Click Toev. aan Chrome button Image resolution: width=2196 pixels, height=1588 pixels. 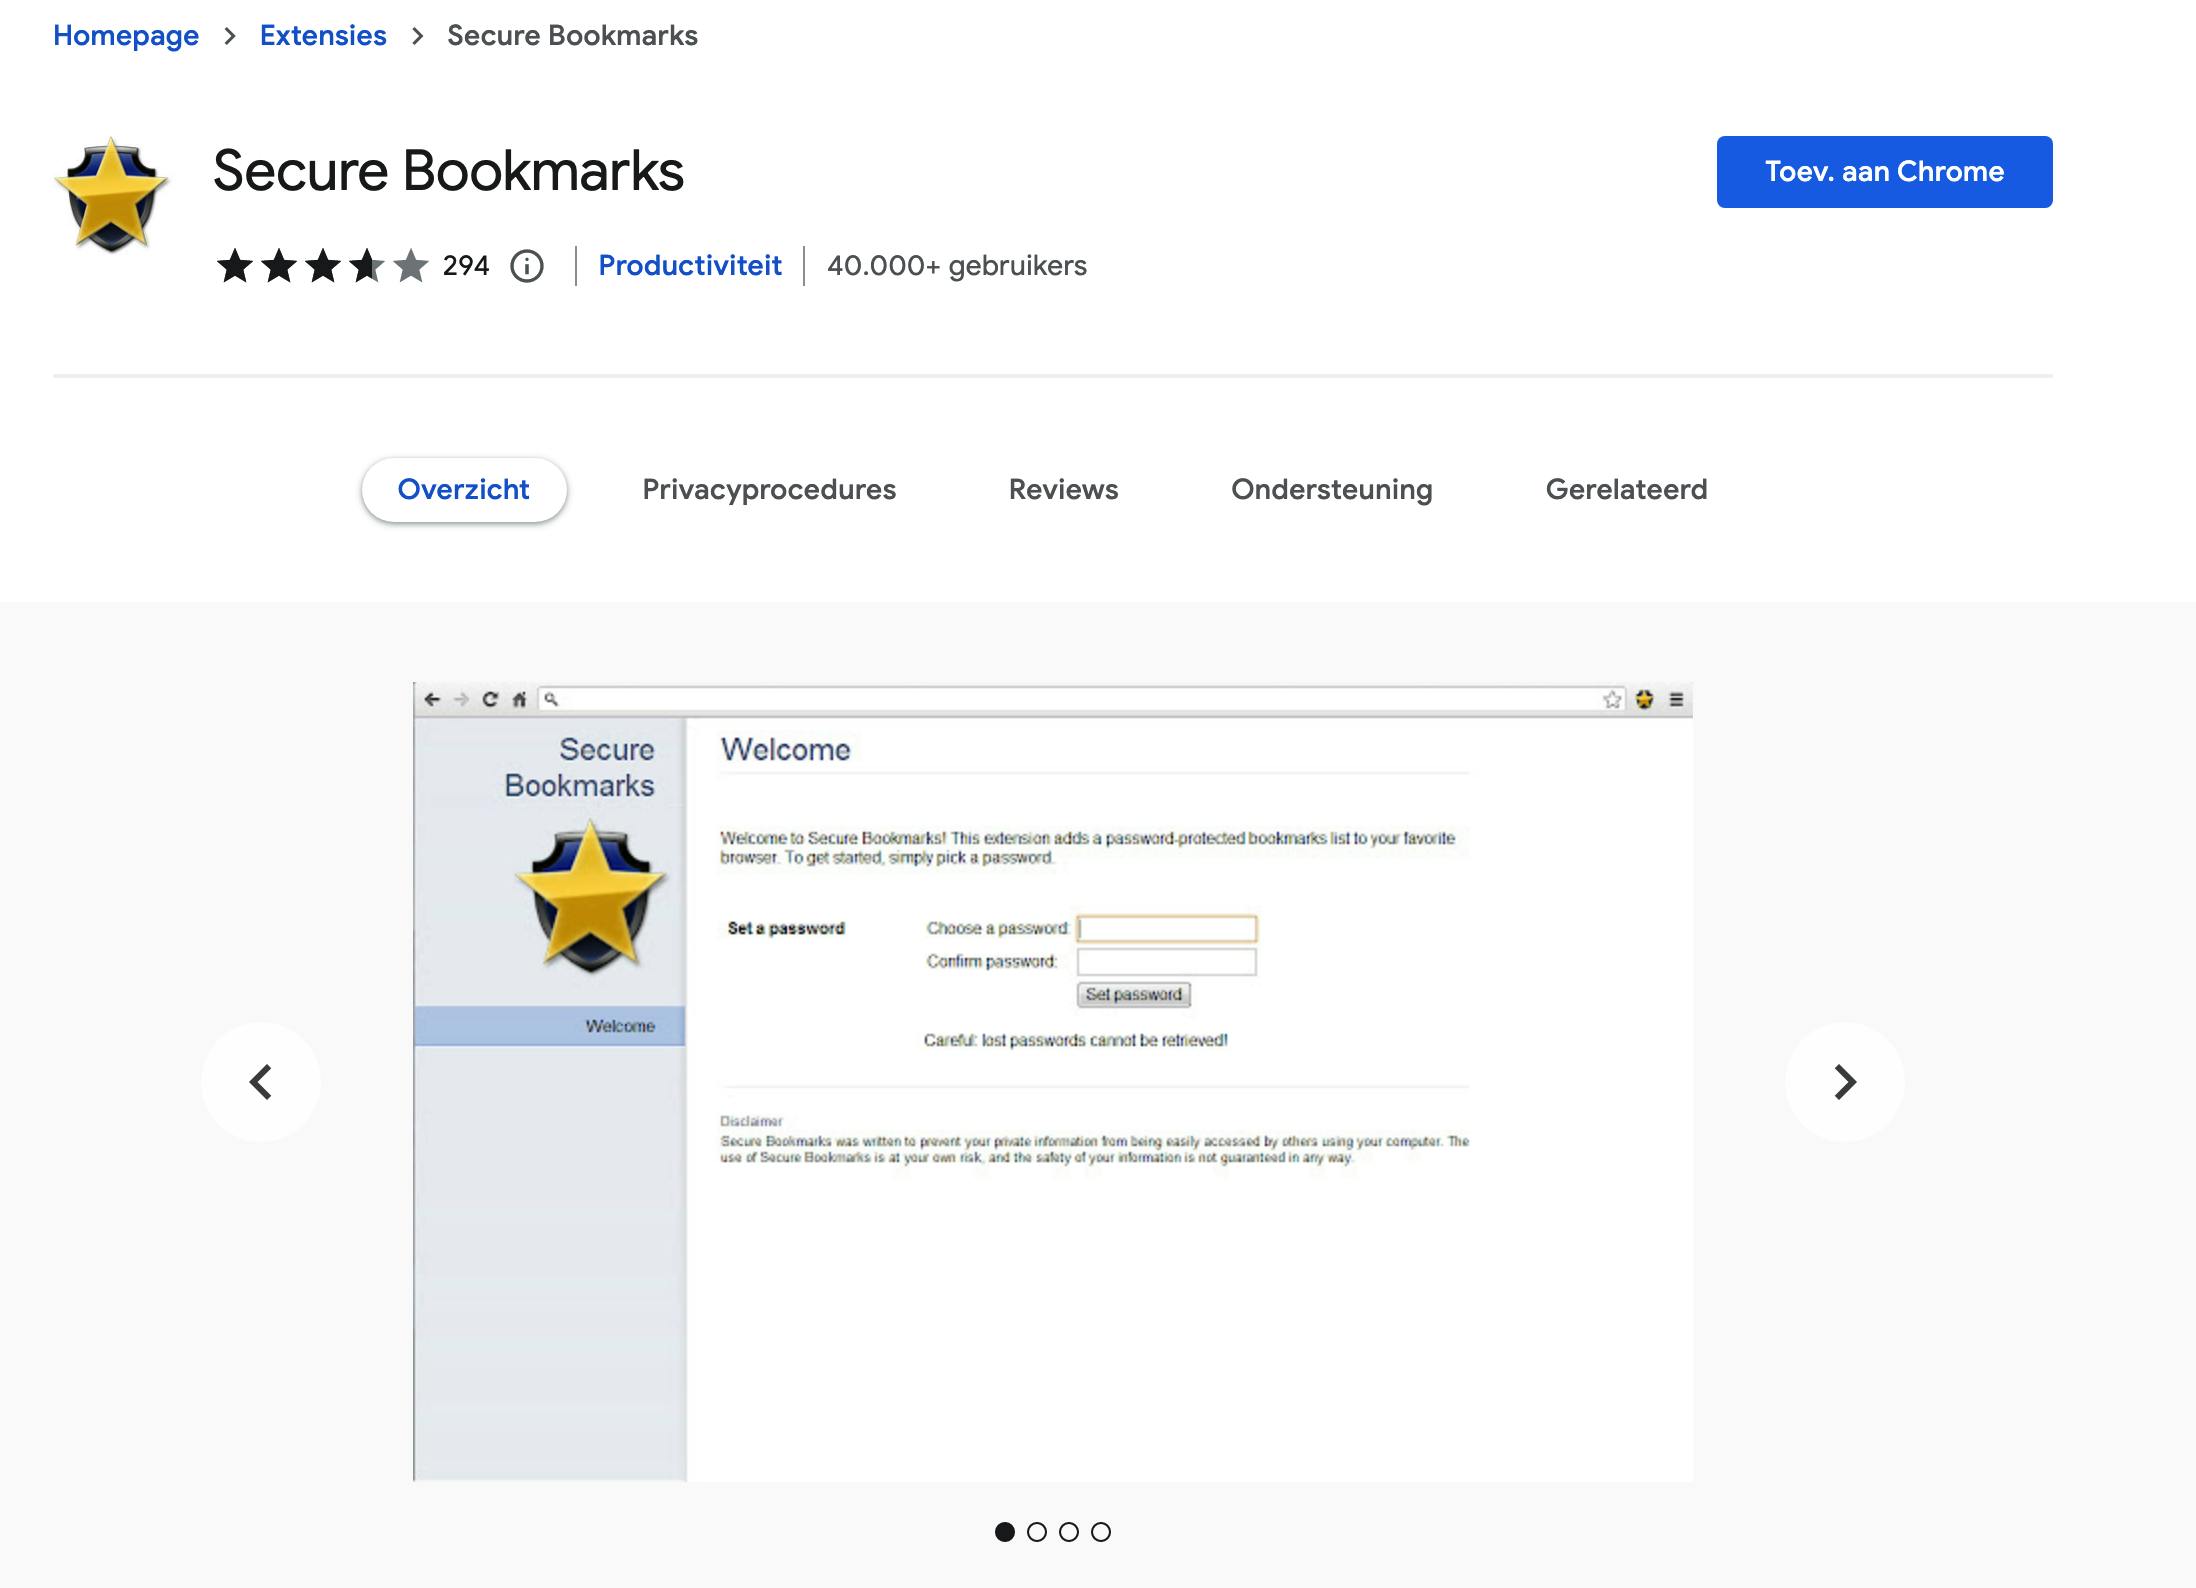(1884, 172)
